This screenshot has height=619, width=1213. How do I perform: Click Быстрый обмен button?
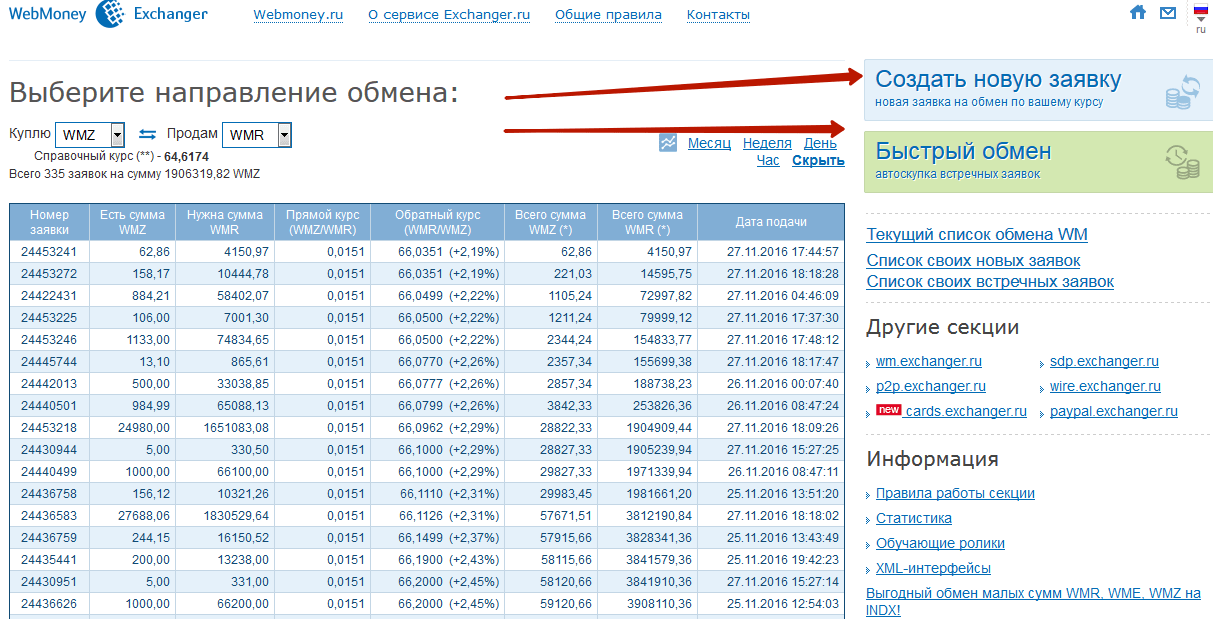[1038, 161]
